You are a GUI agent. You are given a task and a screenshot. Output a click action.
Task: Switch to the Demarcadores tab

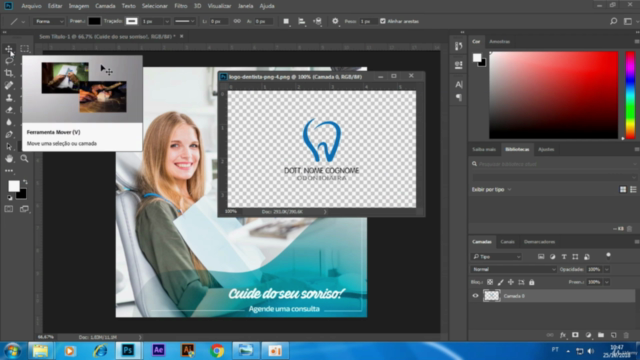point(539,242)
